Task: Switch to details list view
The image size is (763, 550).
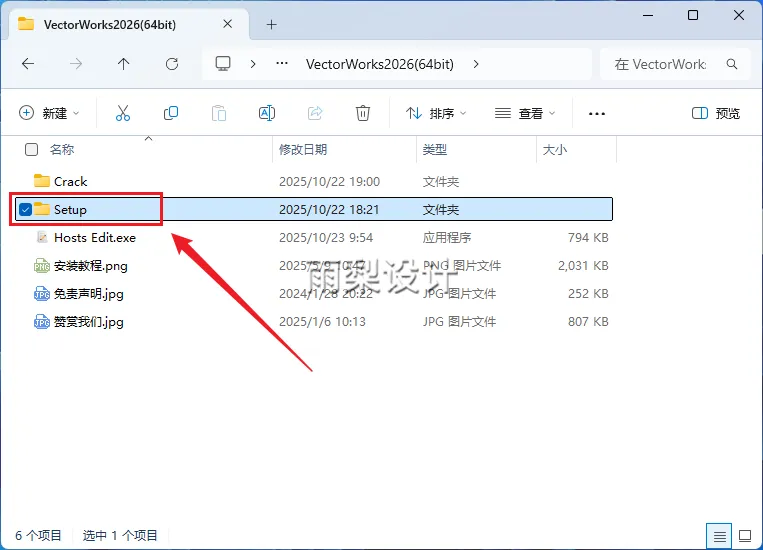Action: tap(719, 536)
